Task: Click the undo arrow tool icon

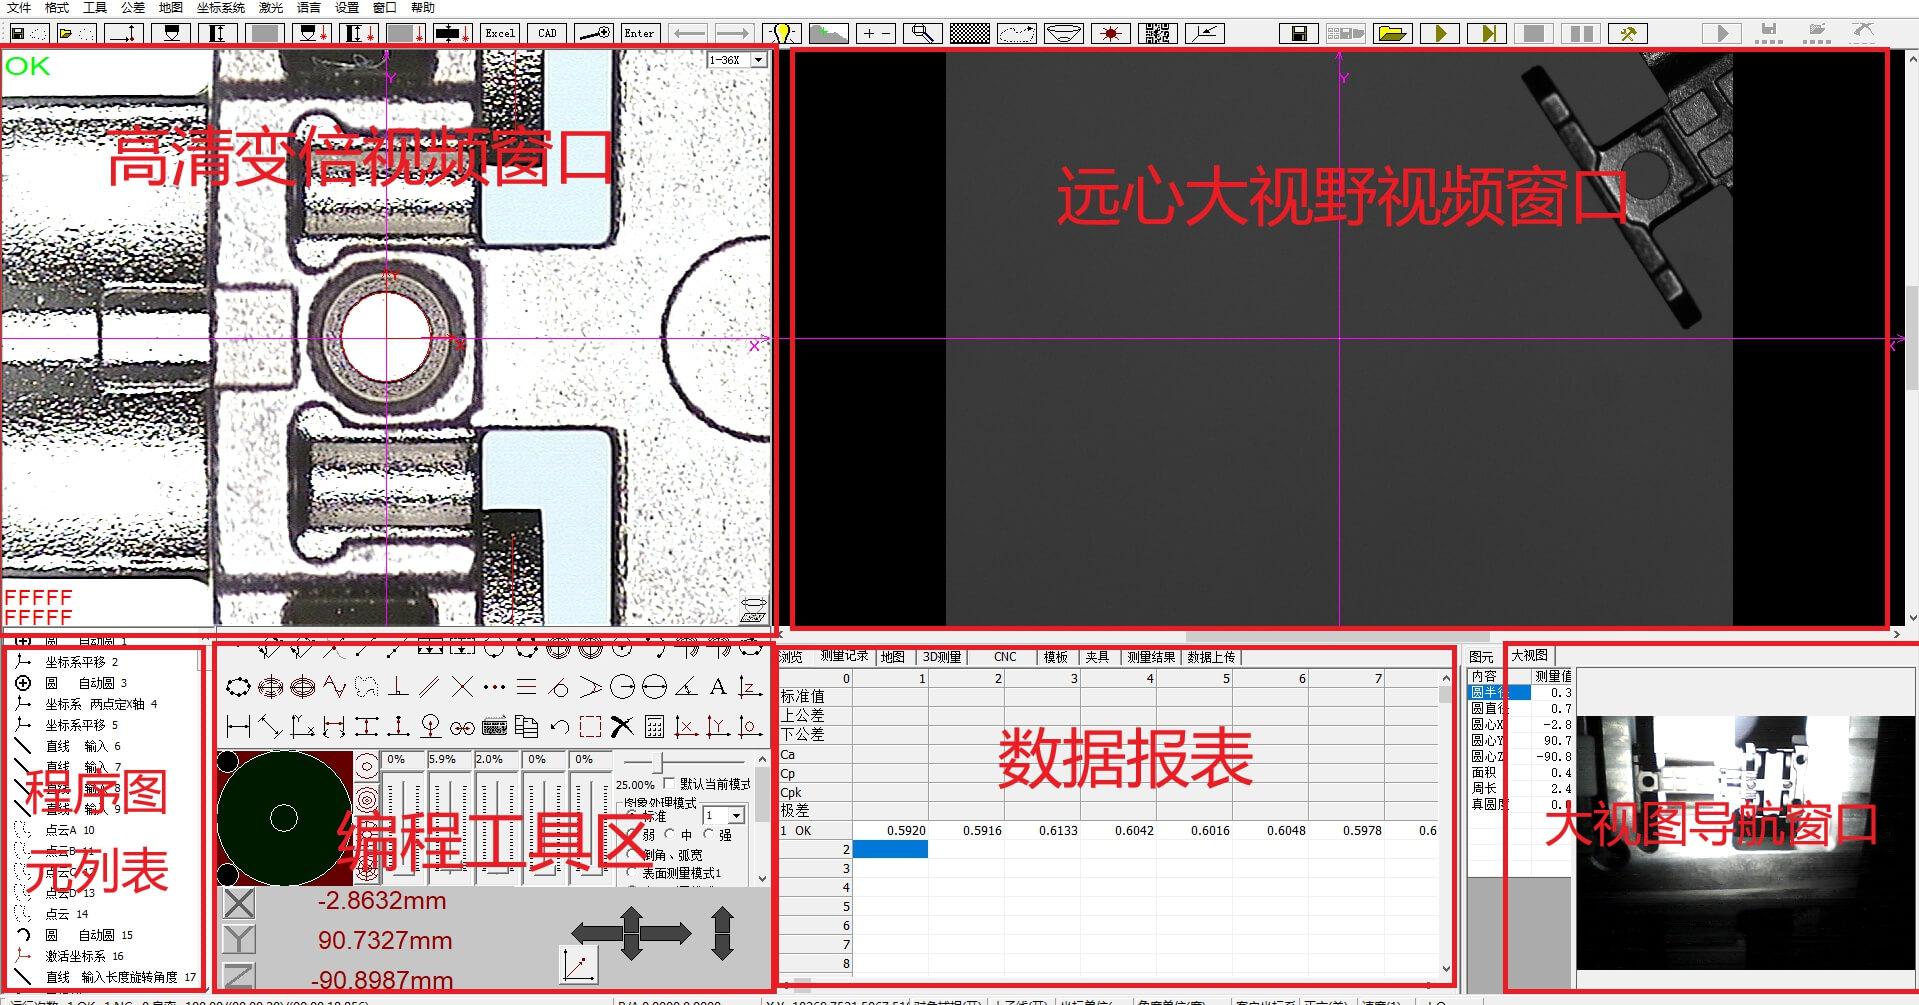Action: pos(560,727)
